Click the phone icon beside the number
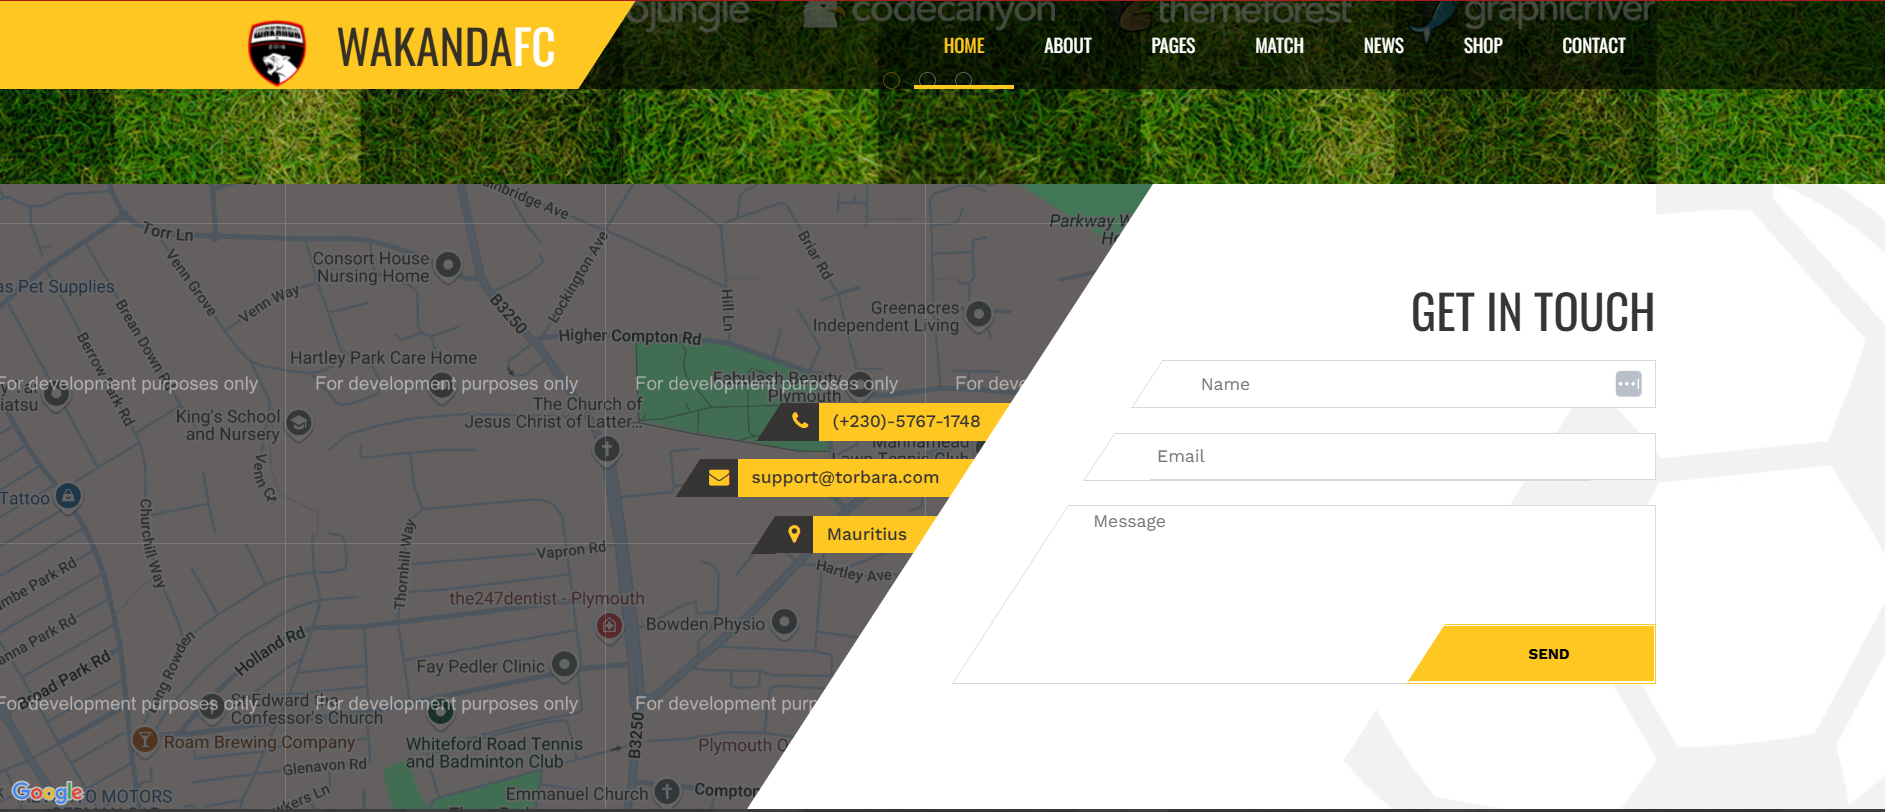The height and width of the screenshot is (812, 1885). [x=800, y=421]
